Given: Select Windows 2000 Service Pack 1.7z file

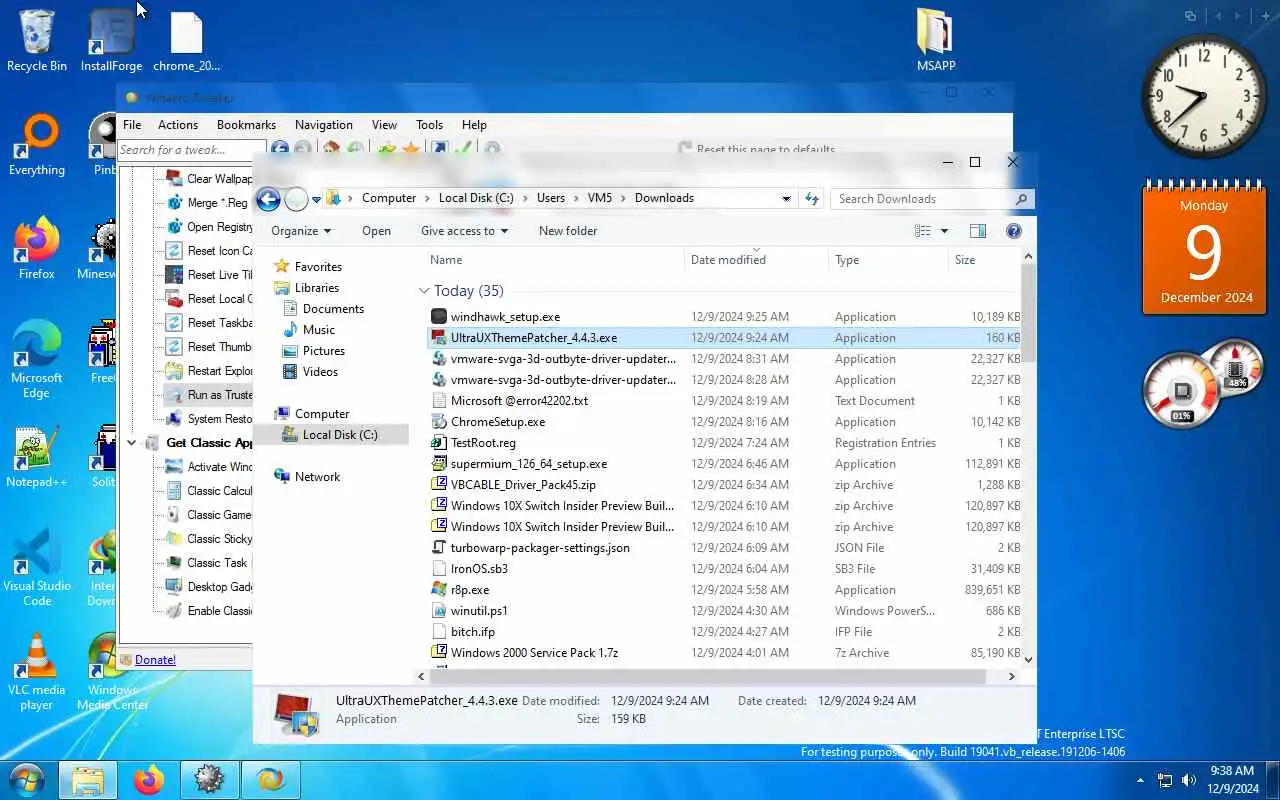Looking at the screenshot, I should click(x=534, y=653).
